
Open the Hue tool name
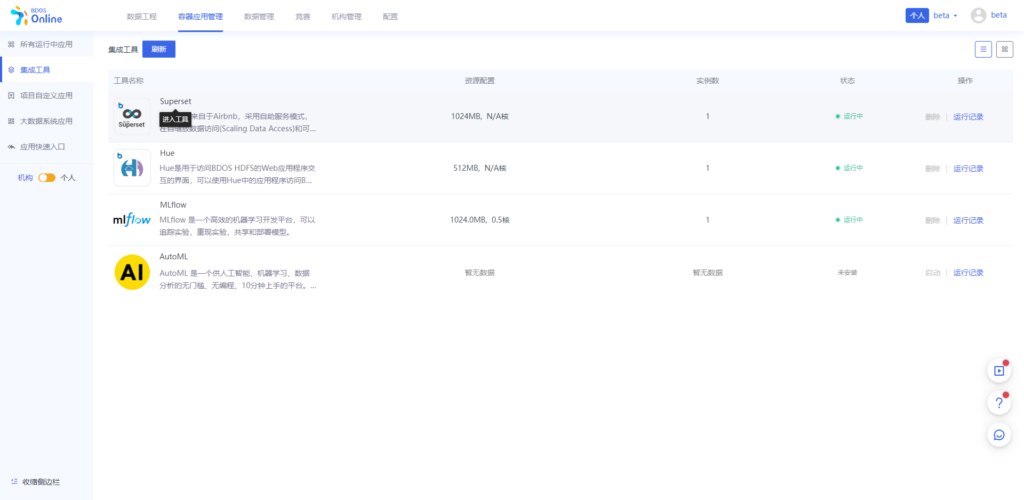(x=167, y=153)
